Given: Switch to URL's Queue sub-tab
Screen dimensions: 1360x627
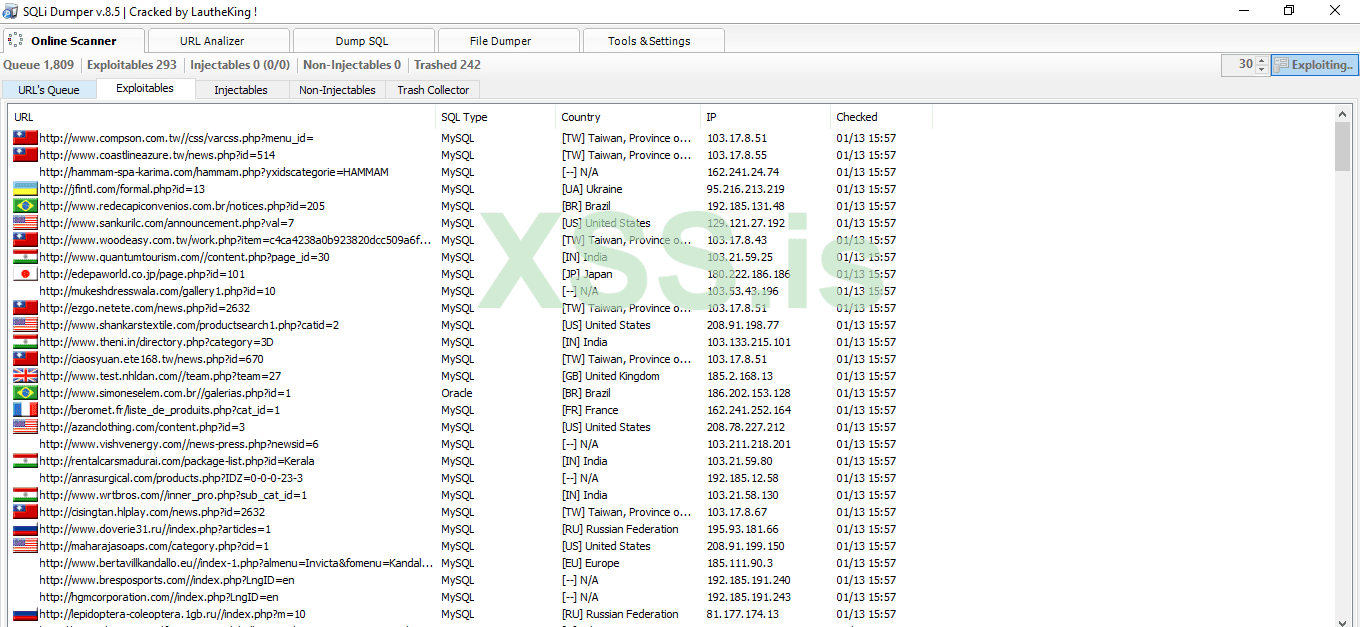Looking at the screenshot, I should click(x=49, y=90).
